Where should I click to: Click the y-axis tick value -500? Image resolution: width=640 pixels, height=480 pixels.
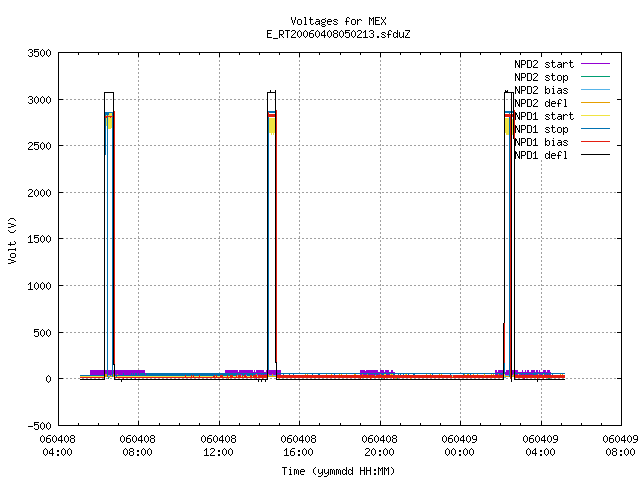tap(39, 426)
